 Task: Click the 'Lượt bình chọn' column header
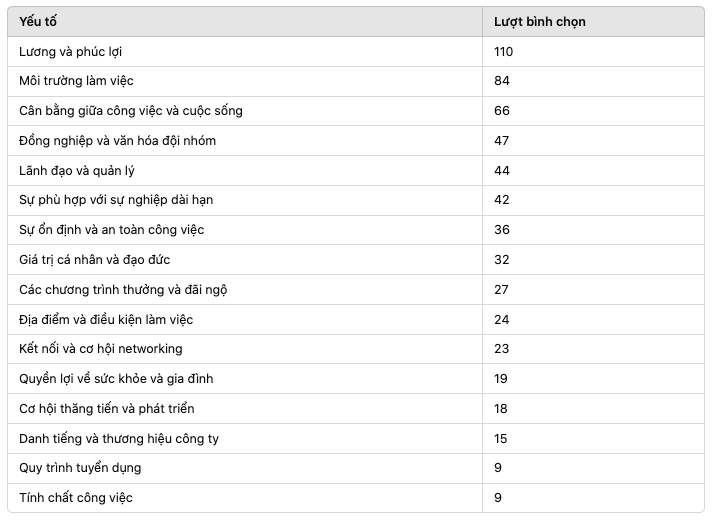tap(593, 21)
